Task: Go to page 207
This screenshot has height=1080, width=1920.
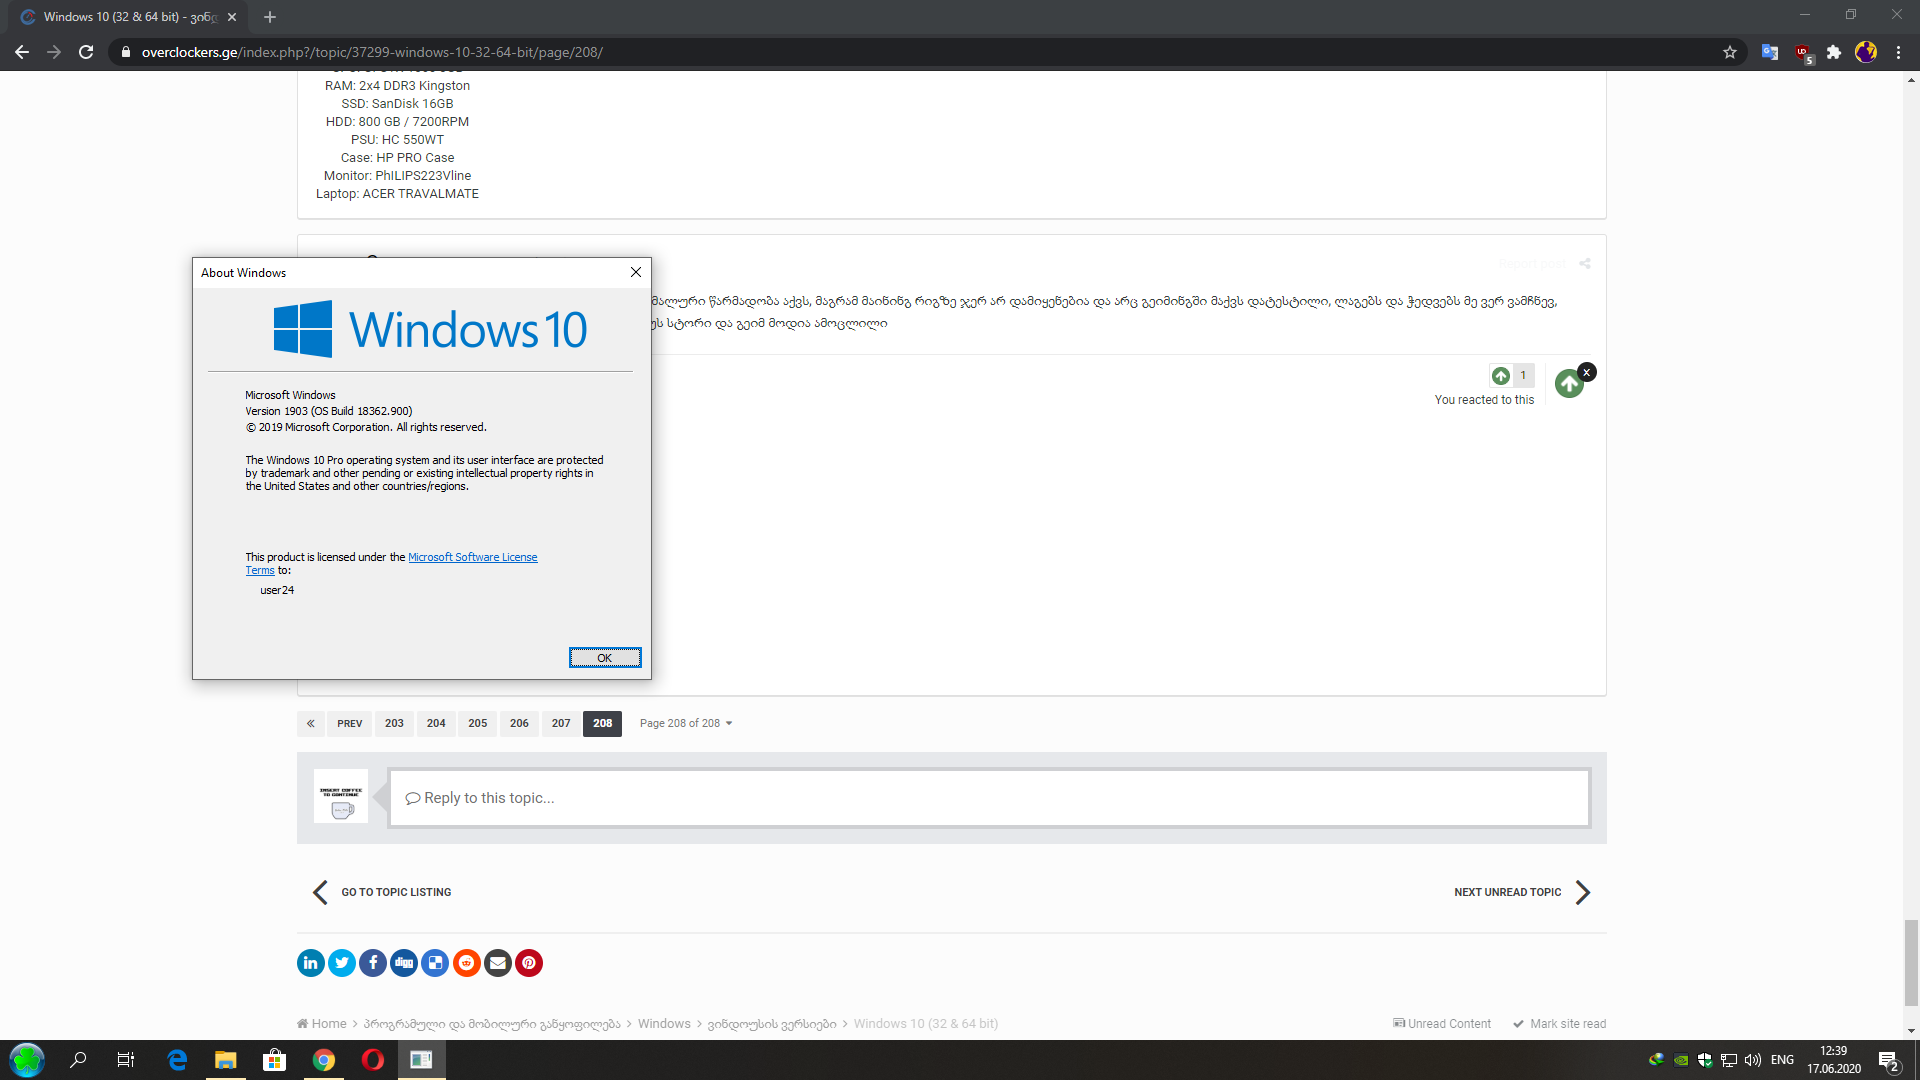Action: click(561, 723)
